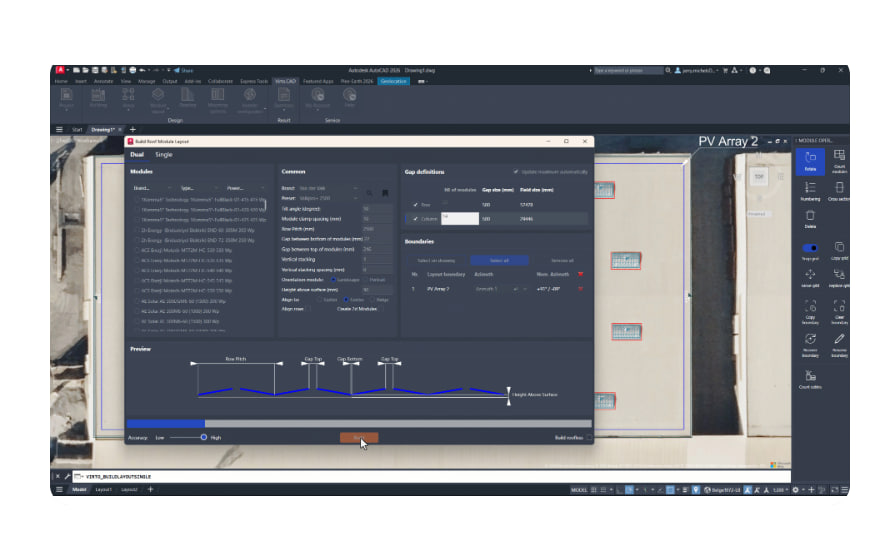Click the new drawing tab plus button

tap(132, 130)
